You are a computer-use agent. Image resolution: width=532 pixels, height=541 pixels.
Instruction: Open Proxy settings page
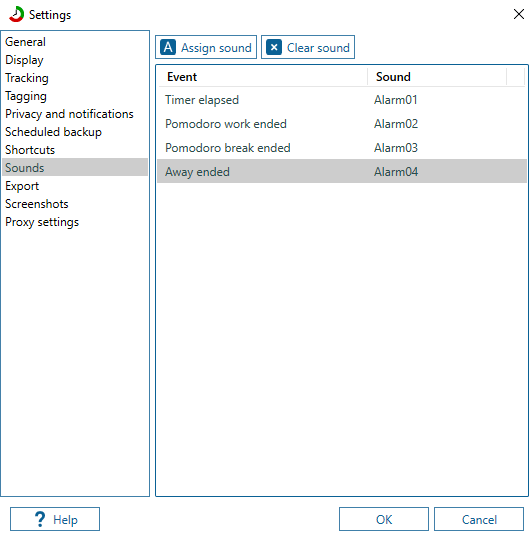(x=42, y=222)
